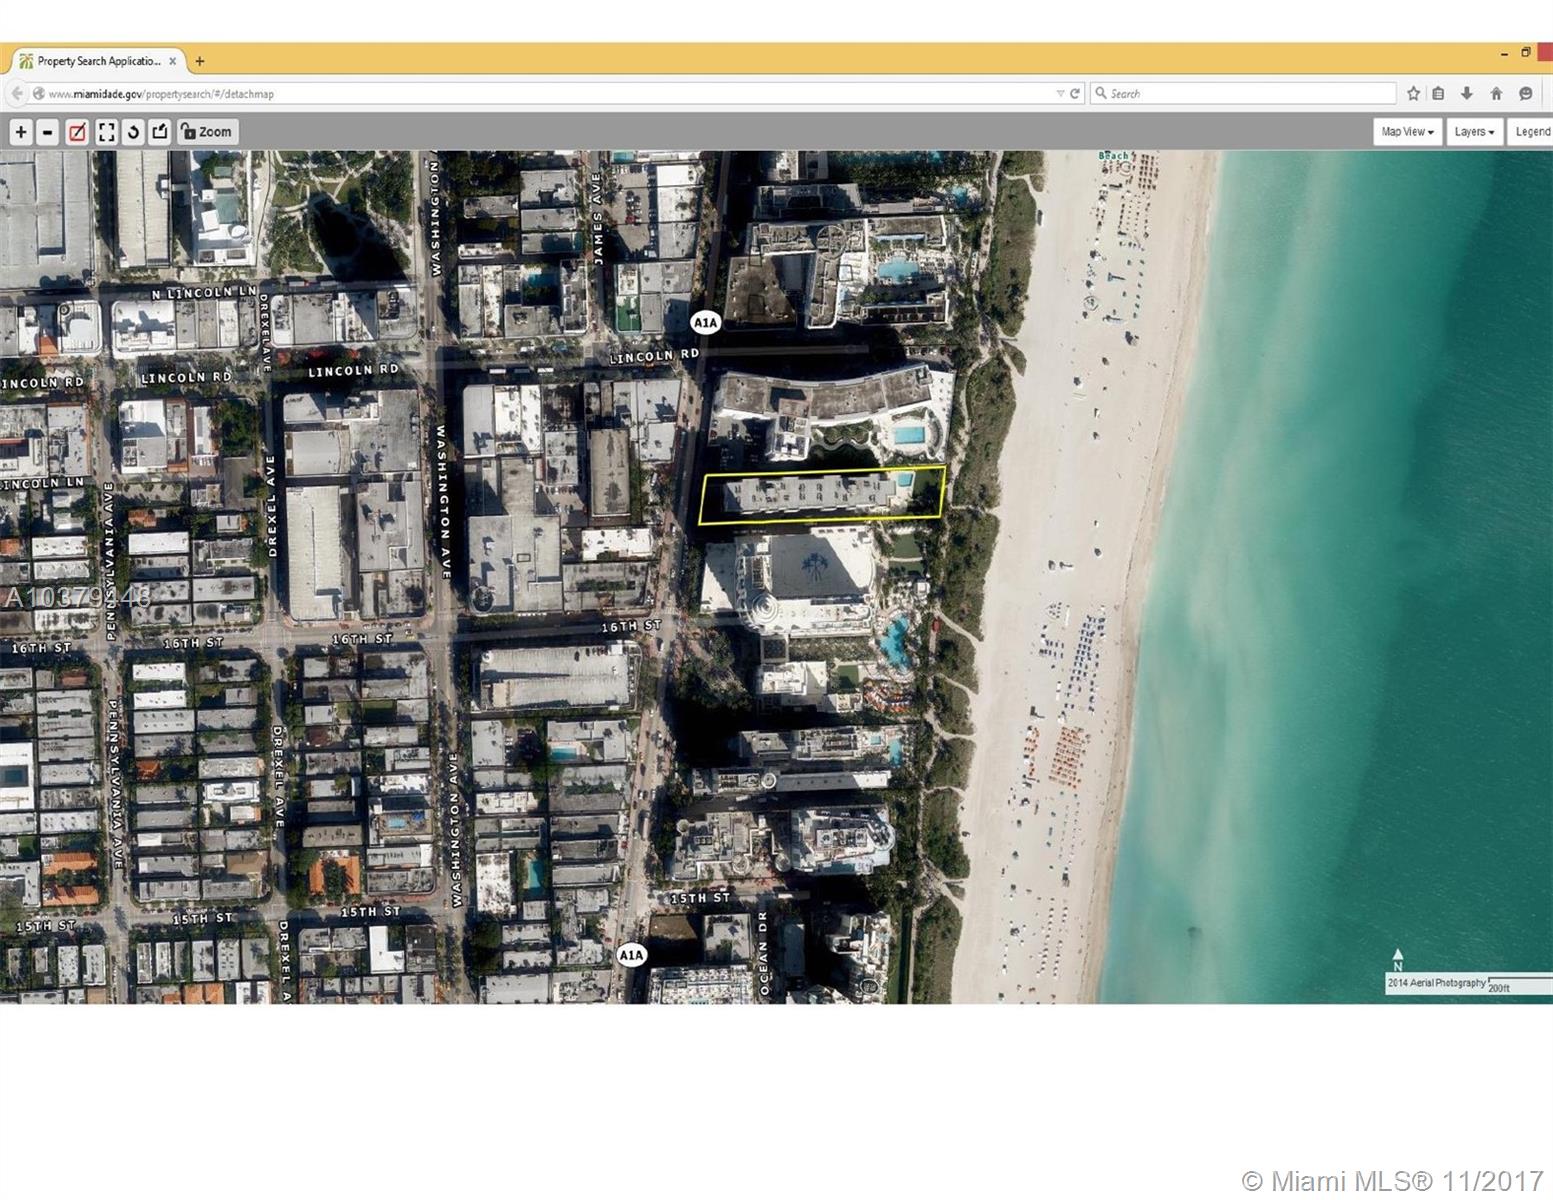Expand the Map View dropdown
Screen dimensions: 1553x1200
click(x=1407, y=132)
